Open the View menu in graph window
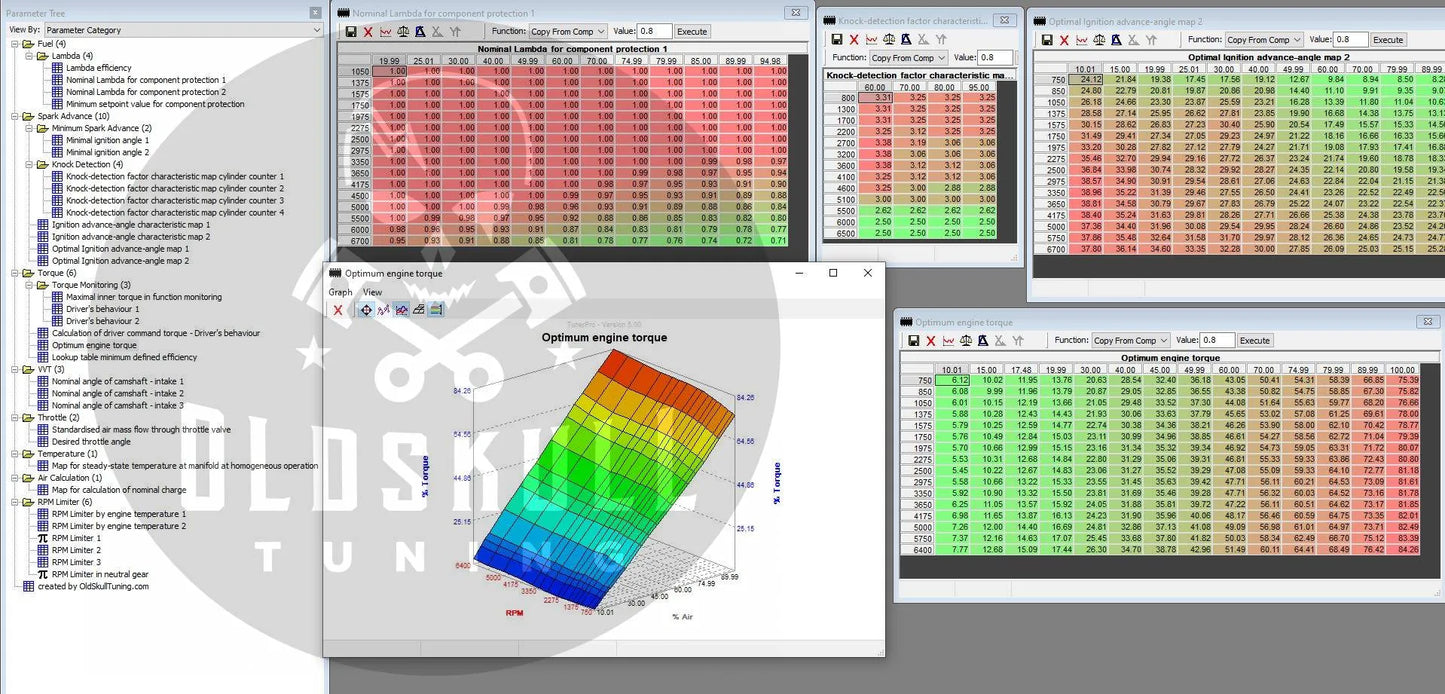 372,292
